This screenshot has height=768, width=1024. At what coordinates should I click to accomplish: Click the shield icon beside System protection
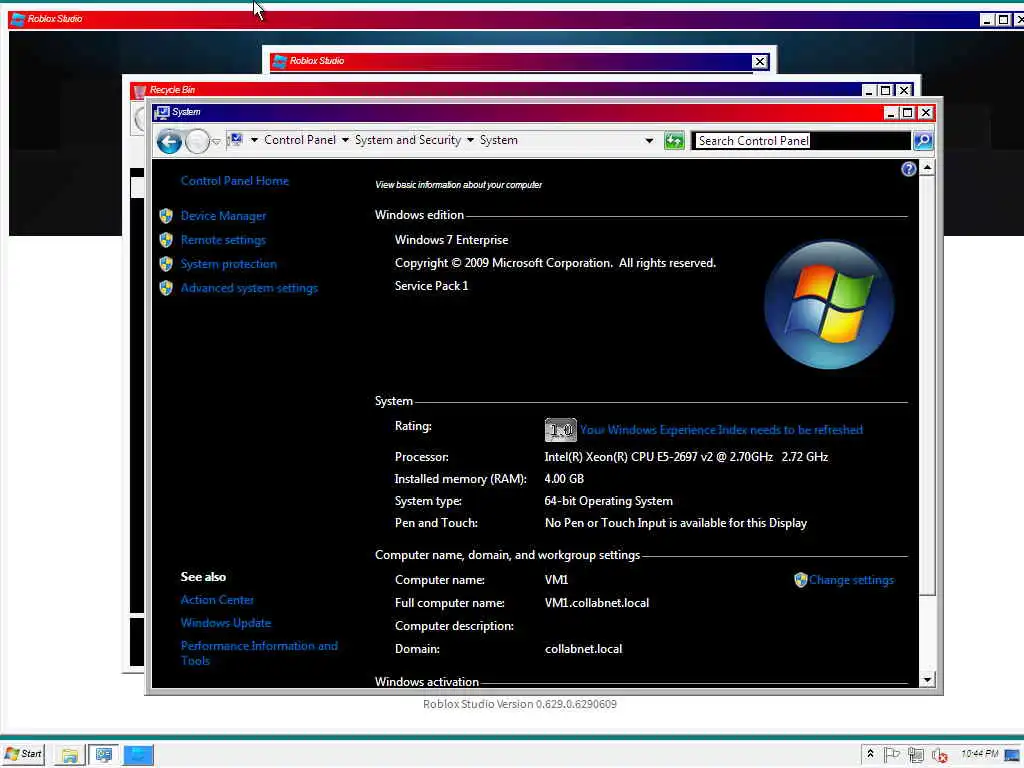click(x=166, y=264)
